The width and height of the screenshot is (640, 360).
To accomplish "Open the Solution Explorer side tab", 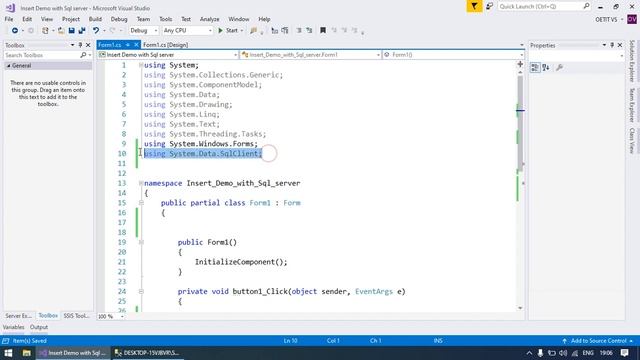I will [x=632, y=61].
